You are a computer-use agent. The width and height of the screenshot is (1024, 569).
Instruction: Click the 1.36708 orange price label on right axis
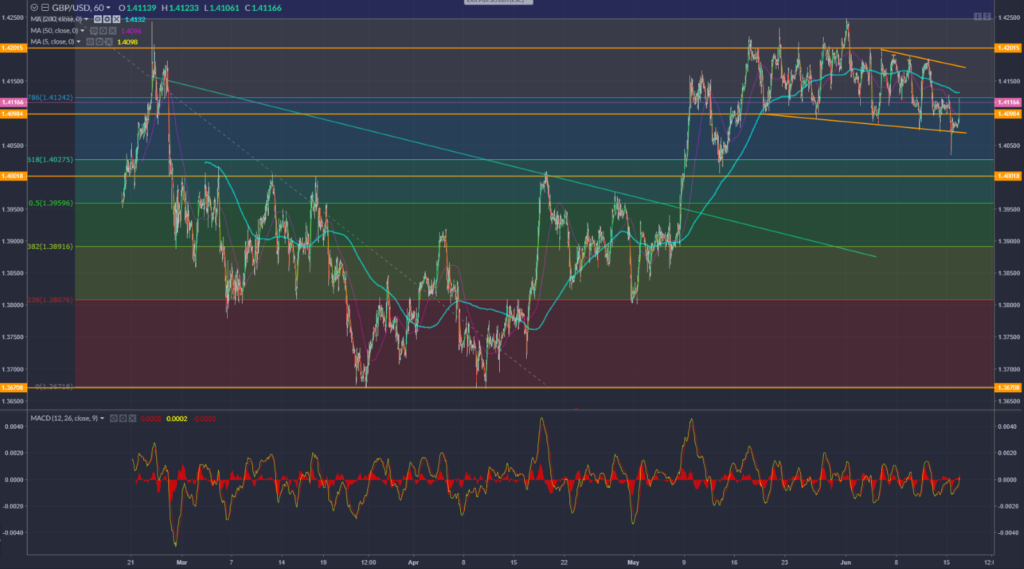point(1008,387)
